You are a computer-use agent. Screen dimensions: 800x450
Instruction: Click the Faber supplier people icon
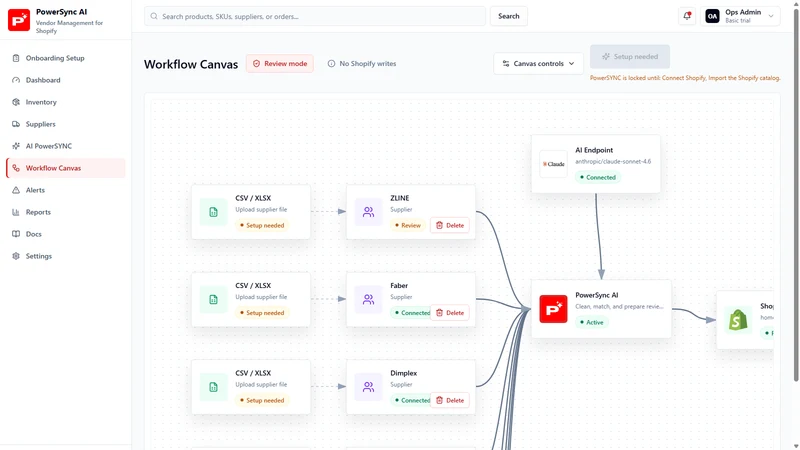click(x=368, y=299)
